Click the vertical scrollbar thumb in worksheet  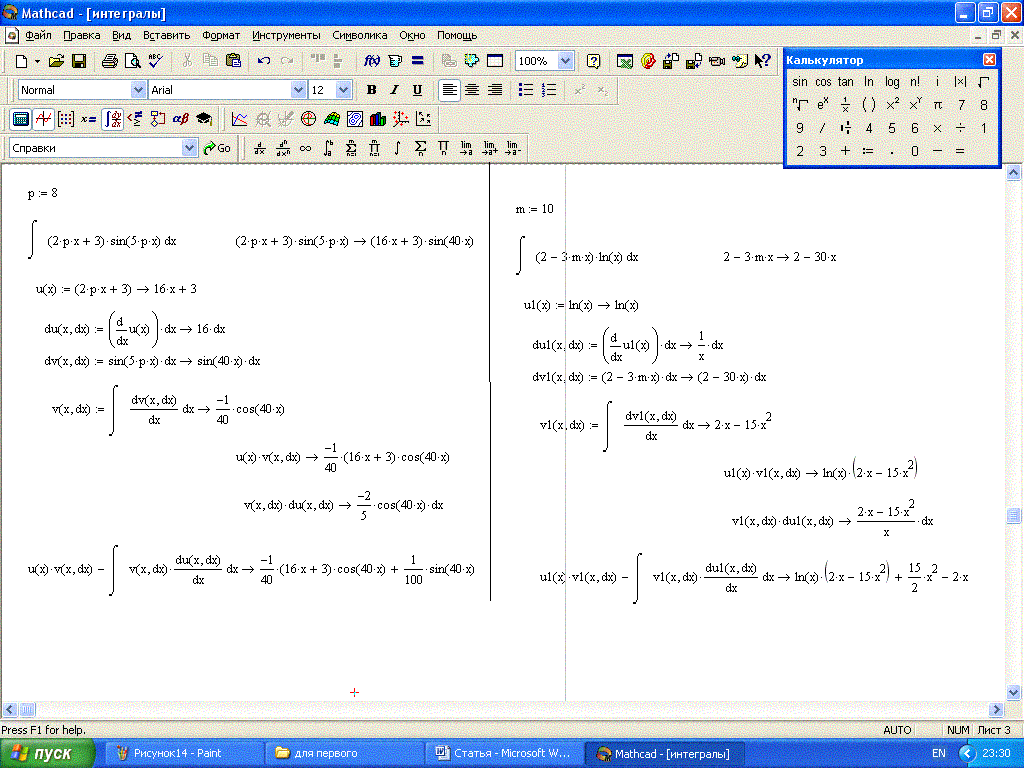click(1014, 516)
